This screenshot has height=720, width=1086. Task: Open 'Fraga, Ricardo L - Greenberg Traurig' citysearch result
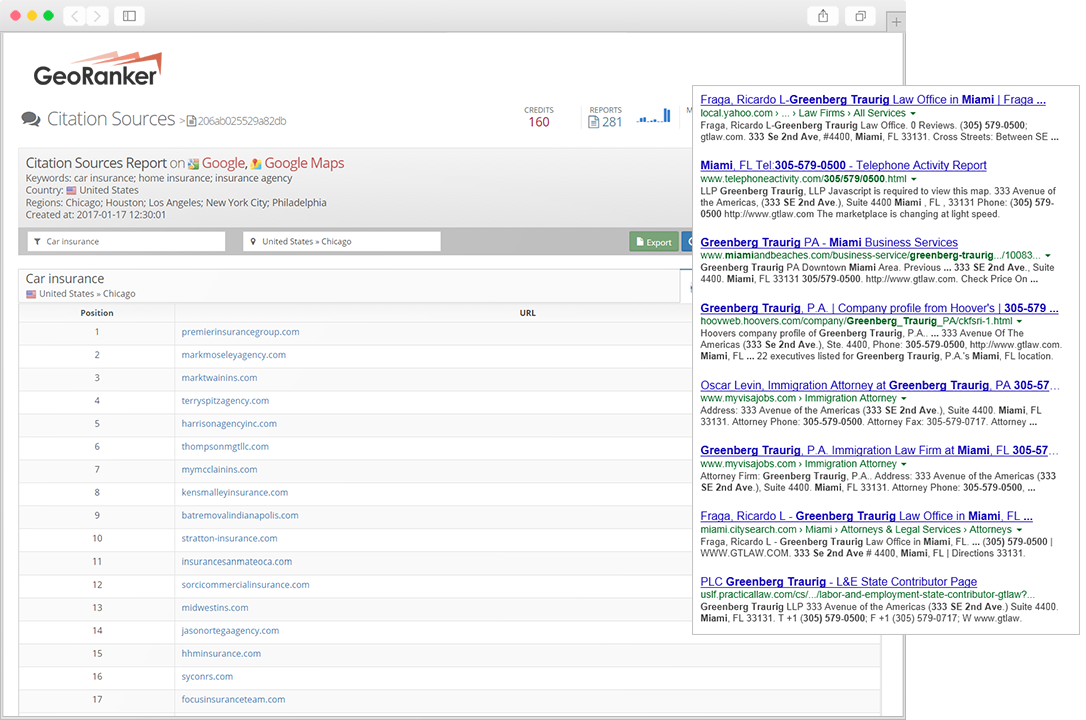point(866,516)
